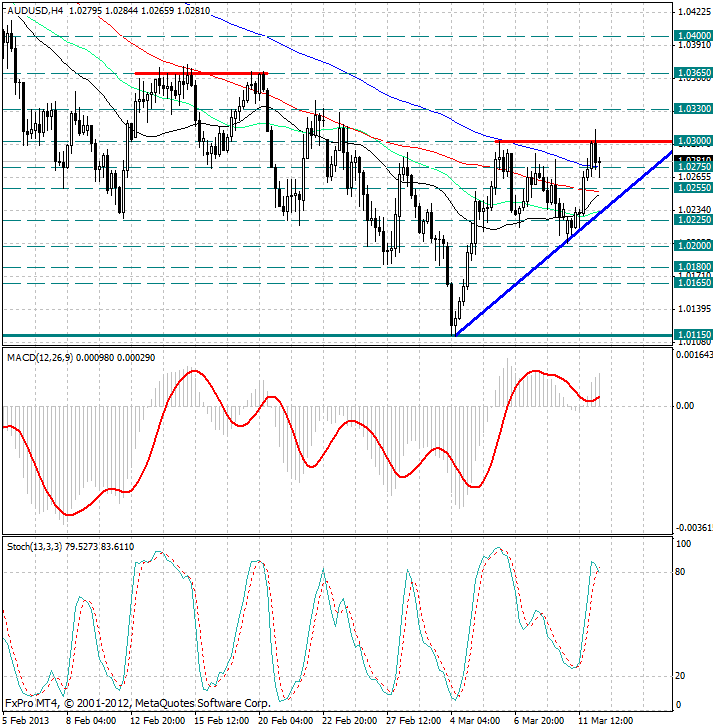Click the 1.04000 price level label
The width and height of the screenshot is (713, 728).
pyautogui.click(x=693, y=36)
